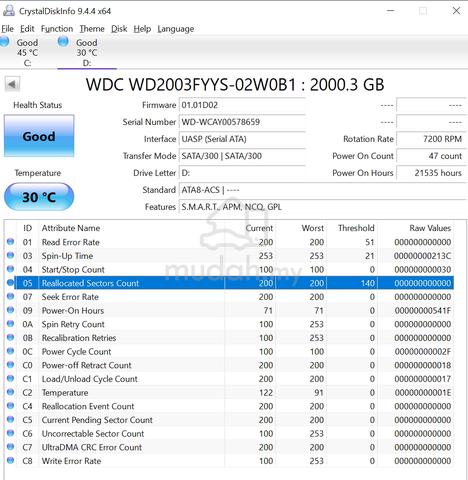Open the Language menu
Viewport: 468px width, 480px height.
coord(176,29)
